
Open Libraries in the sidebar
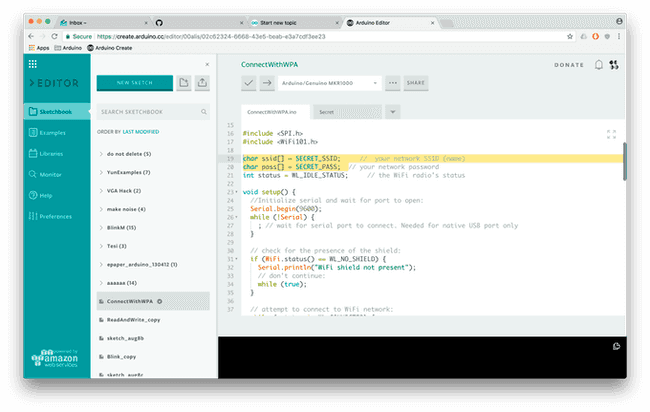48,153
